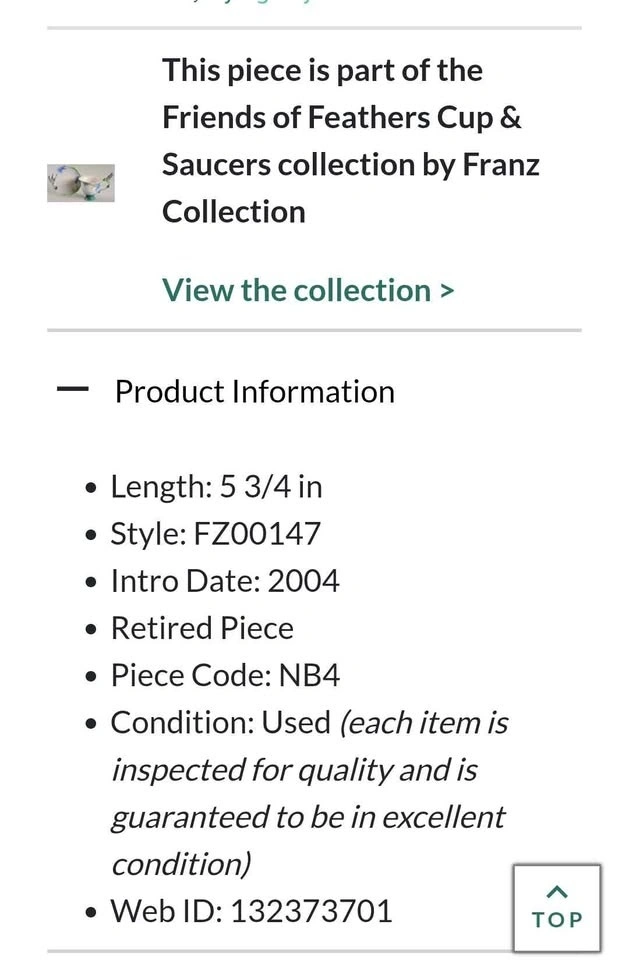
Task: Click the bullet beside Length entry
Action: 92,488
